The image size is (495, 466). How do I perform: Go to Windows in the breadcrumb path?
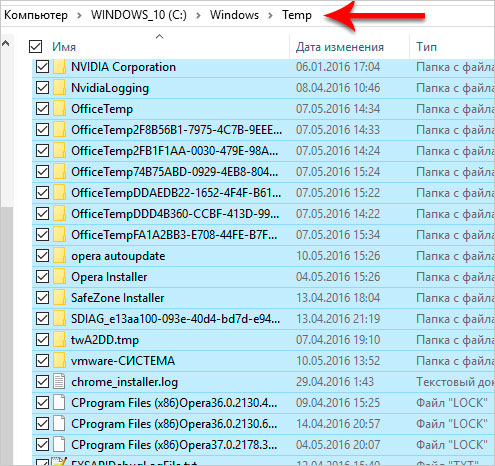234,15
